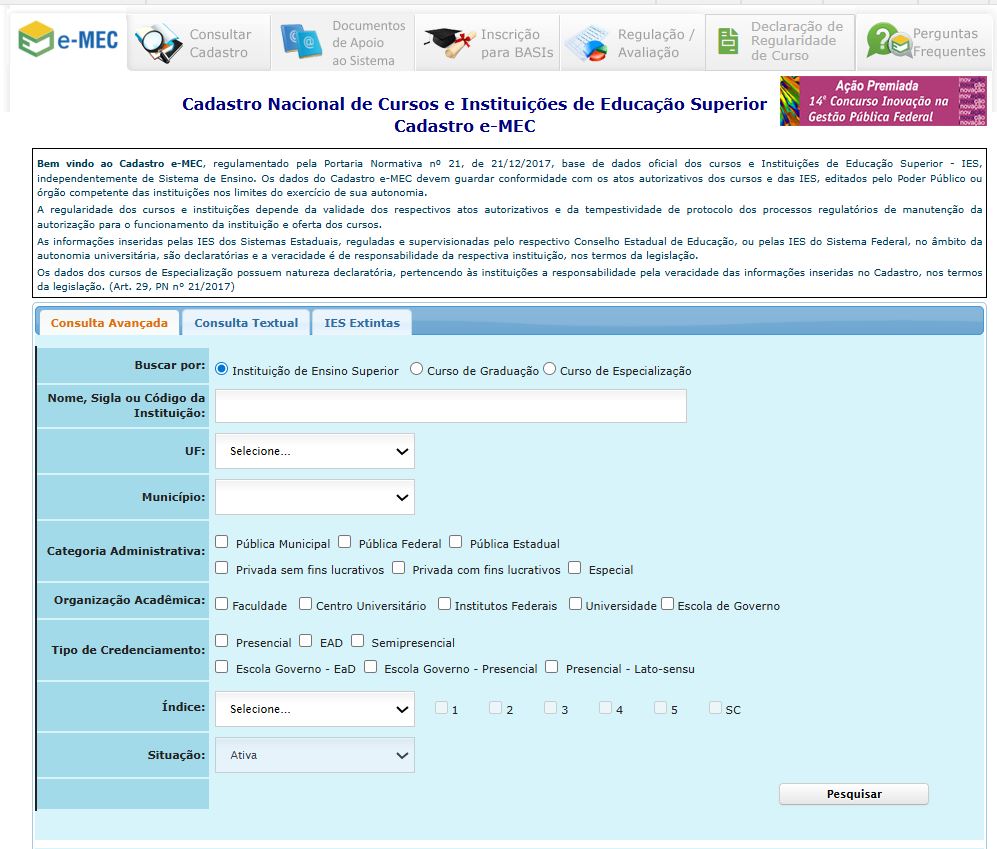This screenshot has width=997, height=849.
Task: Check index SC checkbox
Action: point(715,708)
